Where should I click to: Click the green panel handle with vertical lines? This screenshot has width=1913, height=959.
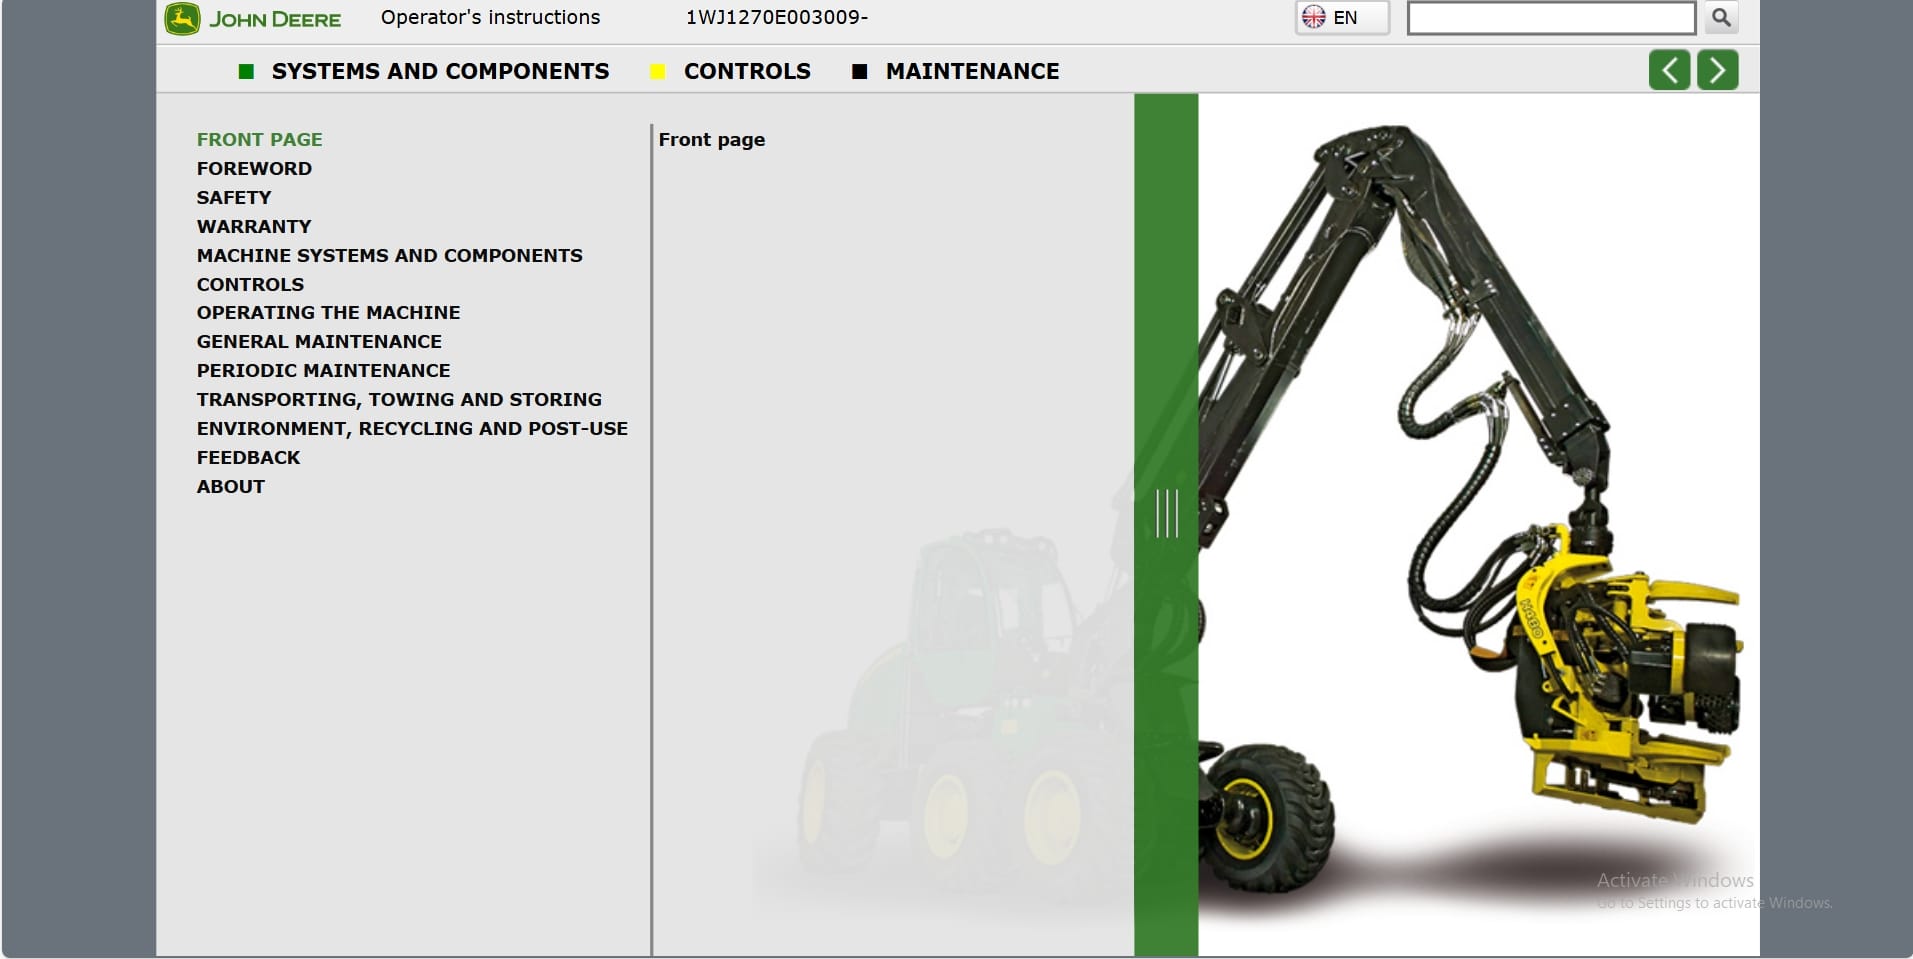click(x=1166, y=513)
